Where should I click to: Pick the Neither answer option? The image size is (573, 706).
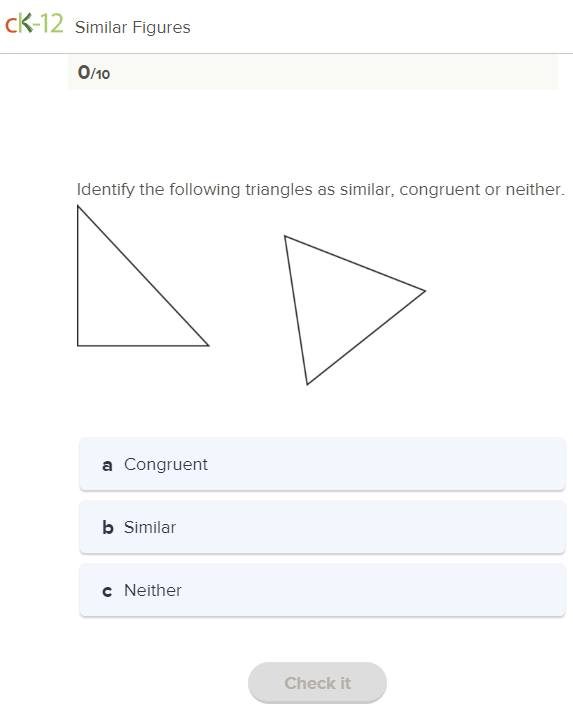[322, 590]
